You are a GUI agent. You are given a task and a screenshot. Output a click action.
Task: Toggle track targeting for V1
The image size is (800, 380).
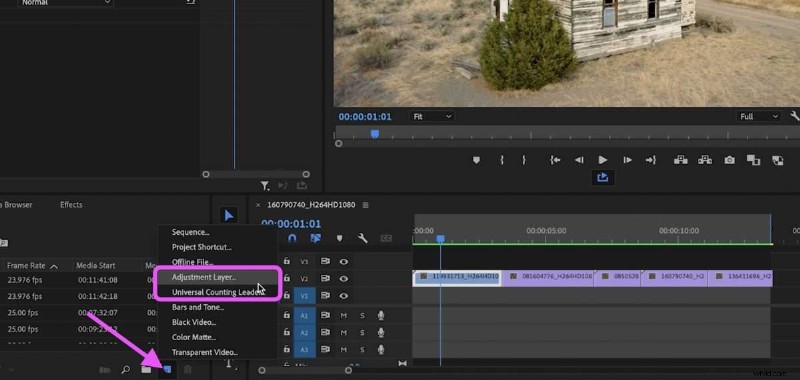[305, 296]
